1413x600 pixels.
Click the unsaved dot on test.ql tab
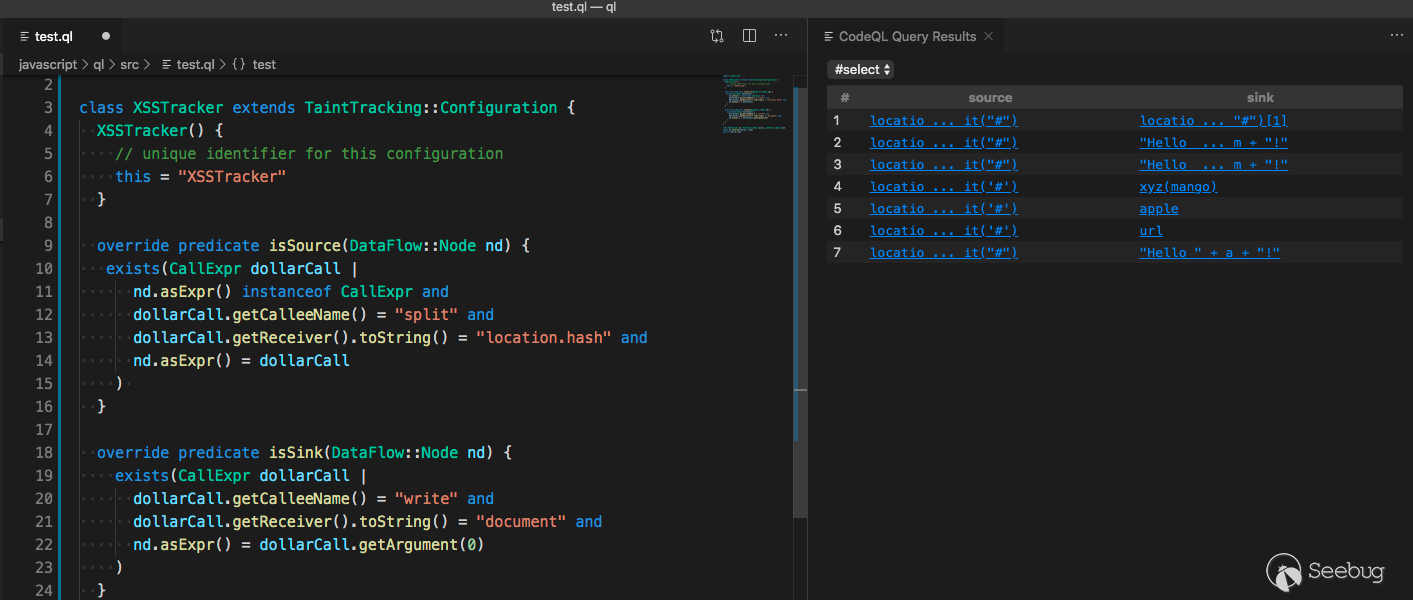pyautogui.click(x=105, y=37)
